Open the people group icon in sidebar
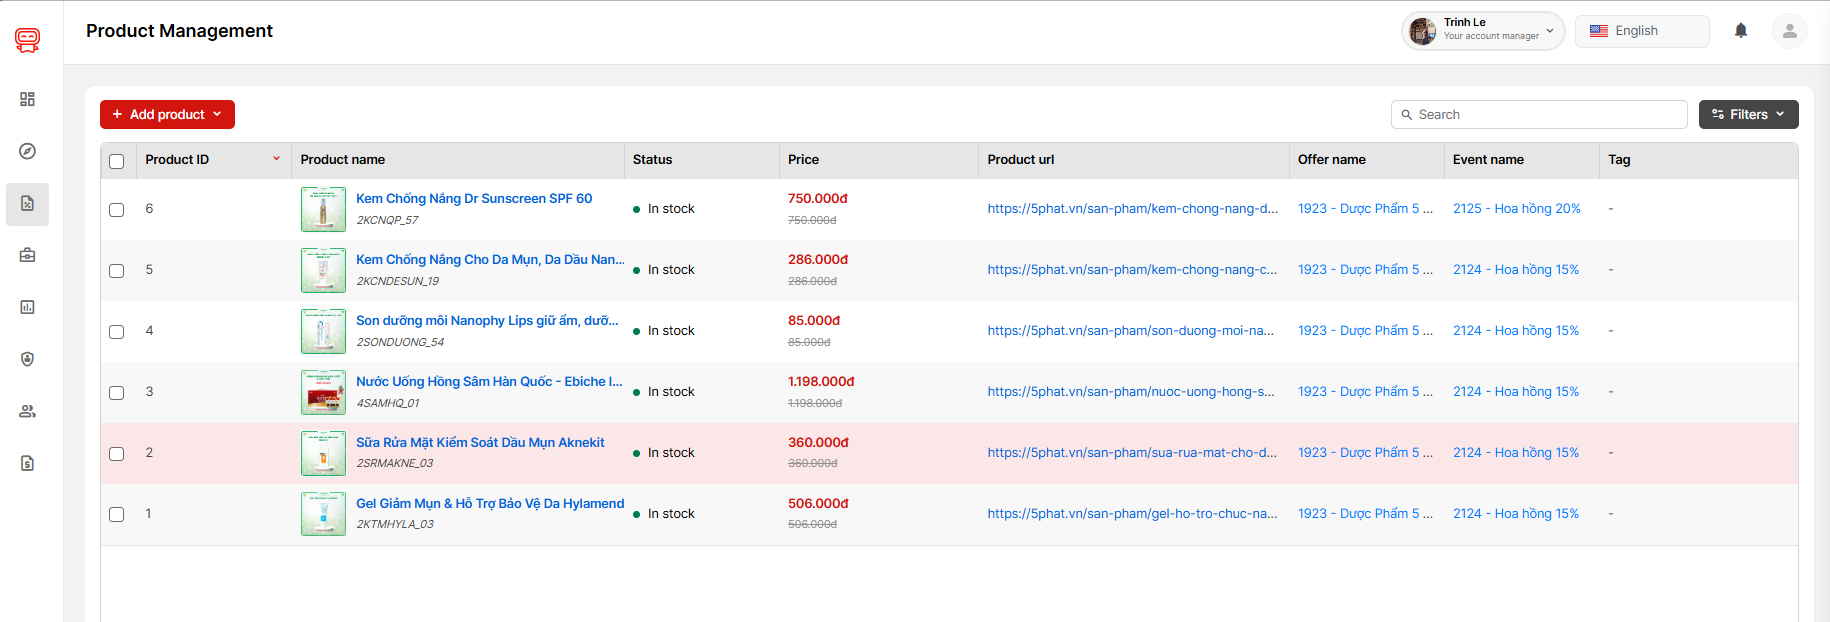1830x622 pixels. 27,411
